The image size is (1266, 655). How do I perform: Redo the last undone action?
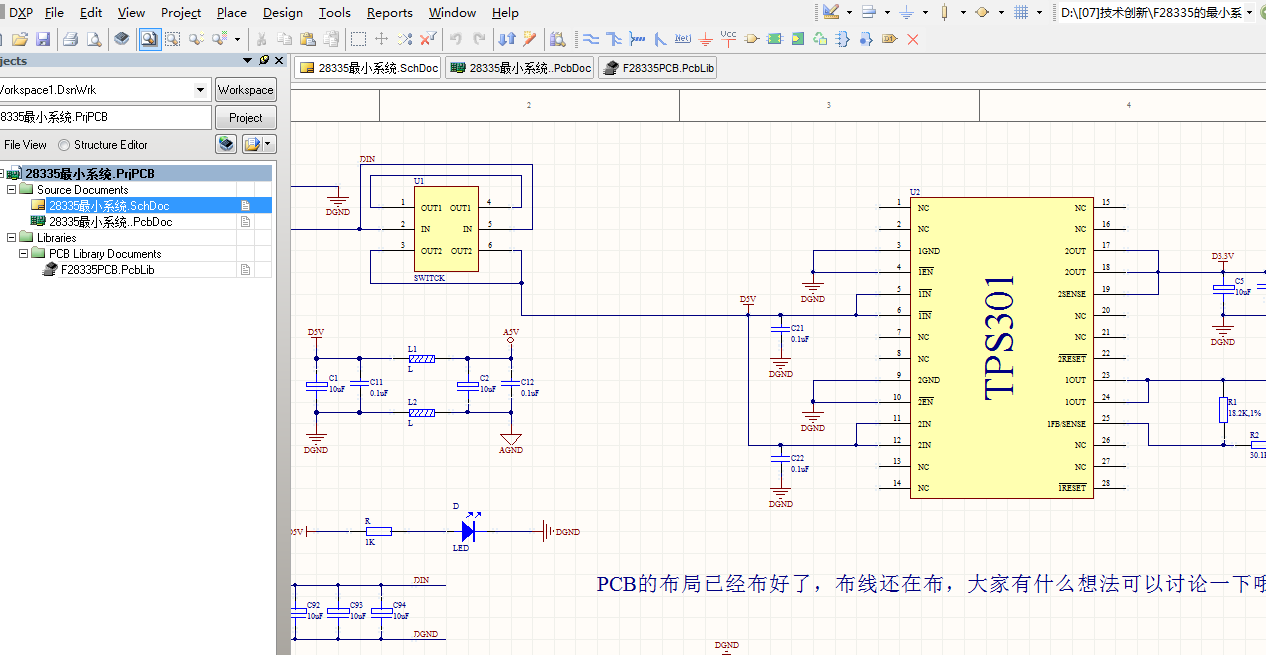[x=479, y=39]
